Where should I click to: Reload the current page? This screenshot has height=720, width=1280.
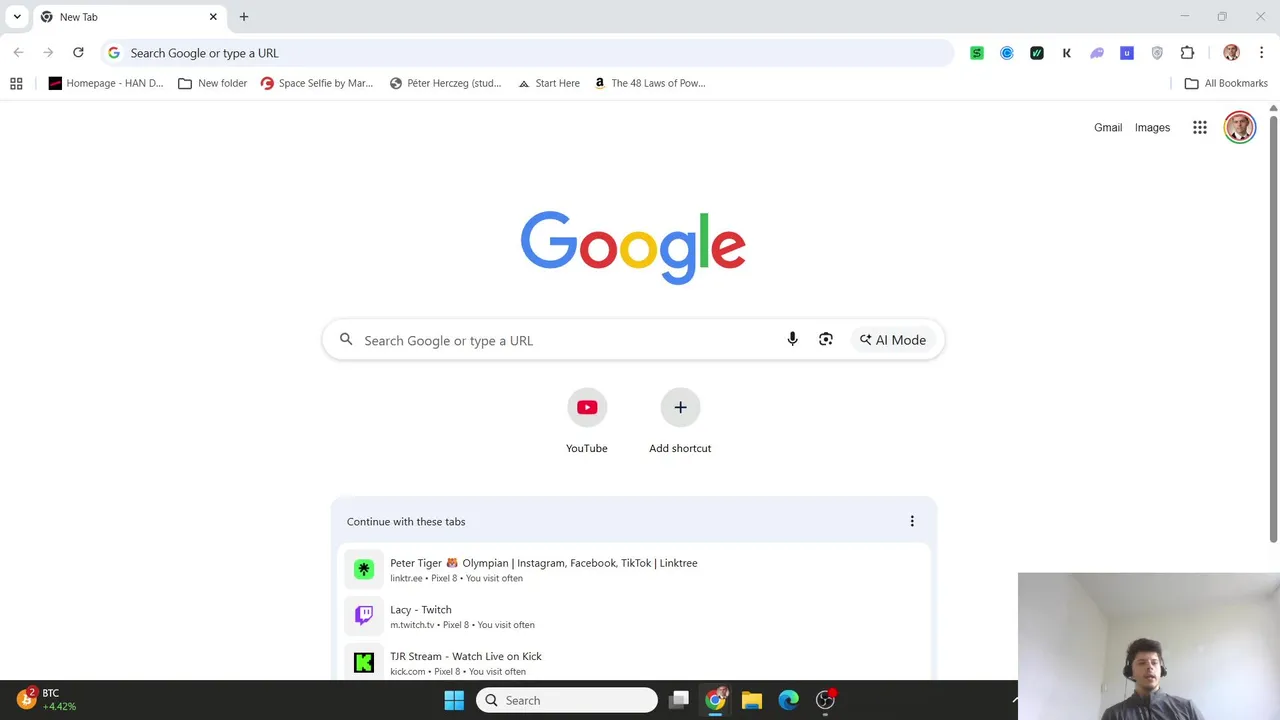(78, 53)
